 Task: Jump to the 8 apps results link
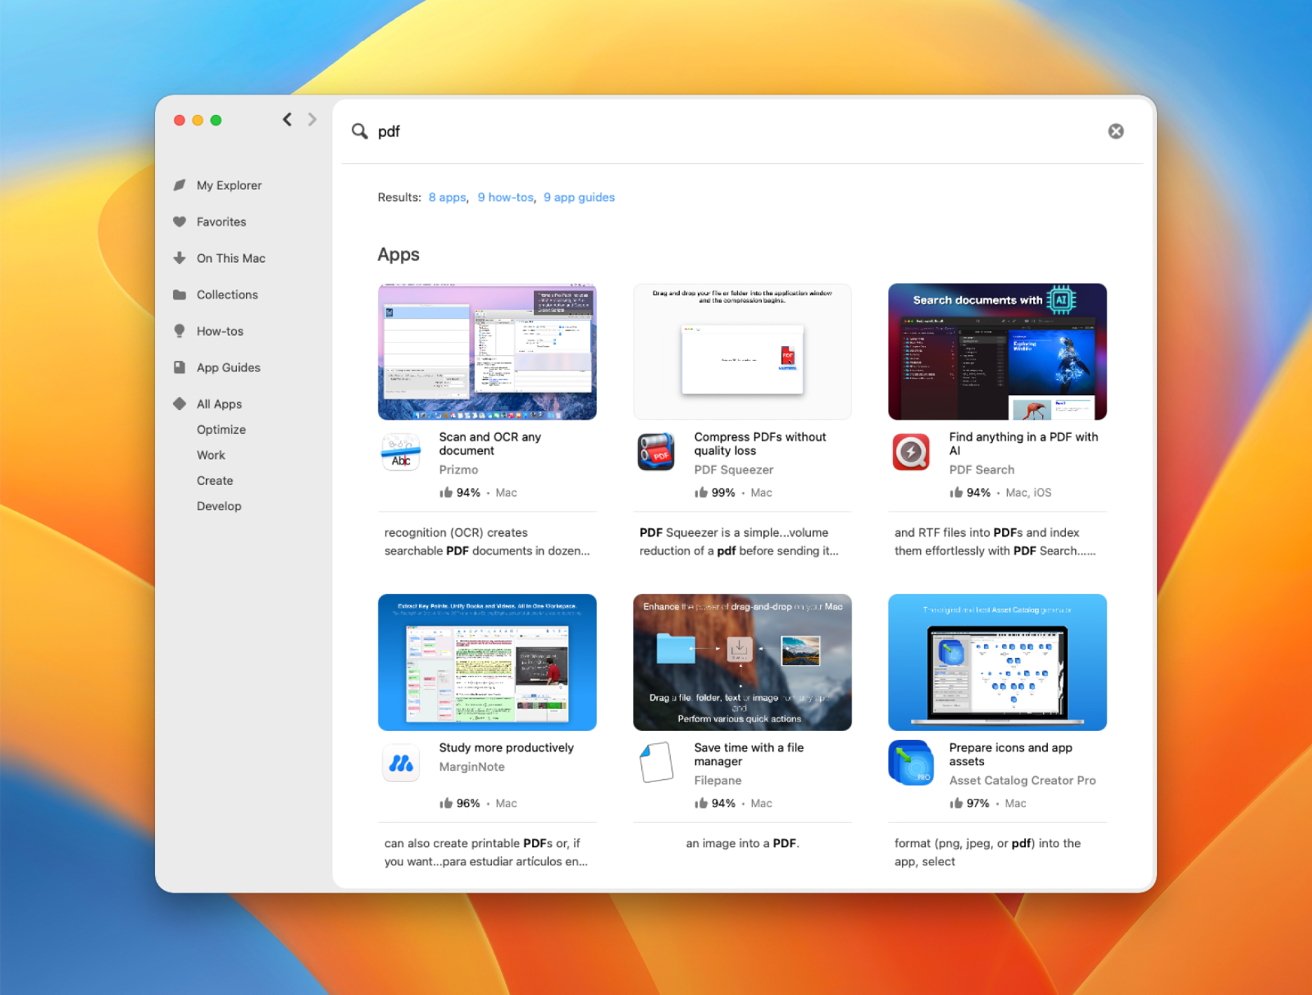click(x=447, y=198)
